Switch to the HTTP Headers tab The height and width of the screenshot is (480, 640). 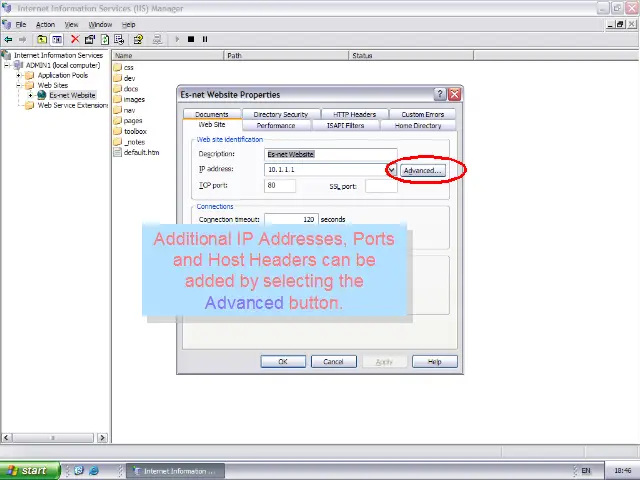point(355,114)
